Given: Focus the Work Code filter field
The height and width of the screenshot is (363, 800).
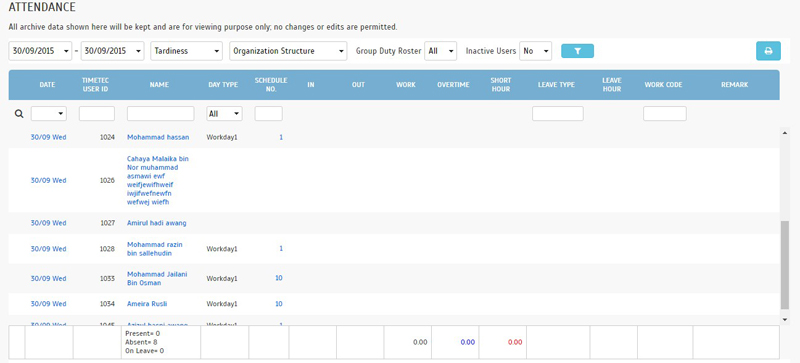Looking at the screenshot, I should [x=665, y=114].
